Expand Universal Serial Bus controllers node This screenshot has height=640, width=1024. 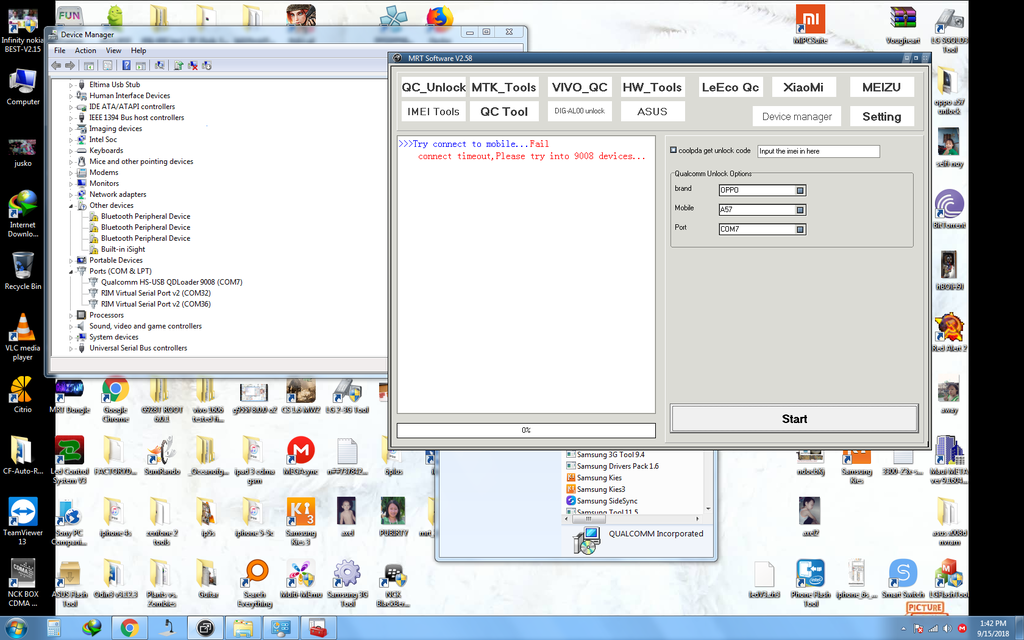pyautogui.click(x=71, y=349)
